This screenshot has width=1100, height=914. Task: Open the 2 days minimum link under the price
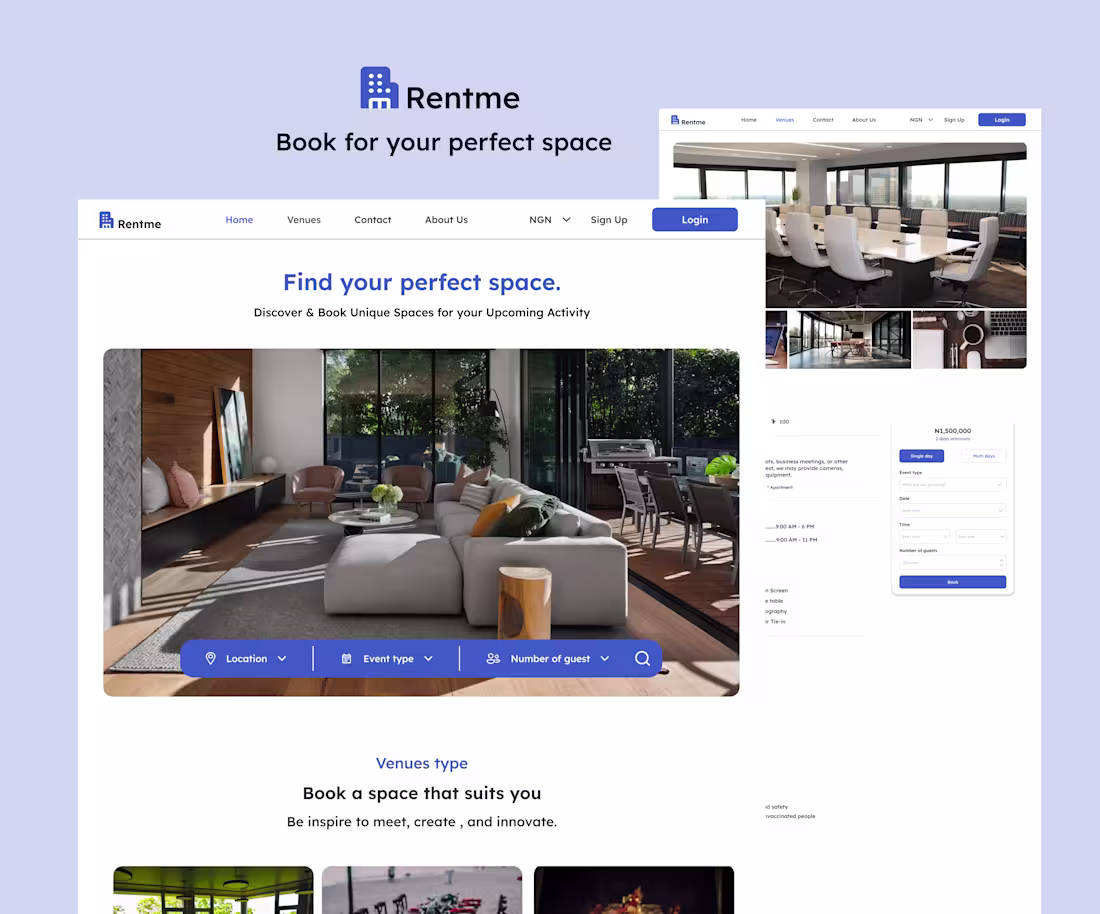952,438
